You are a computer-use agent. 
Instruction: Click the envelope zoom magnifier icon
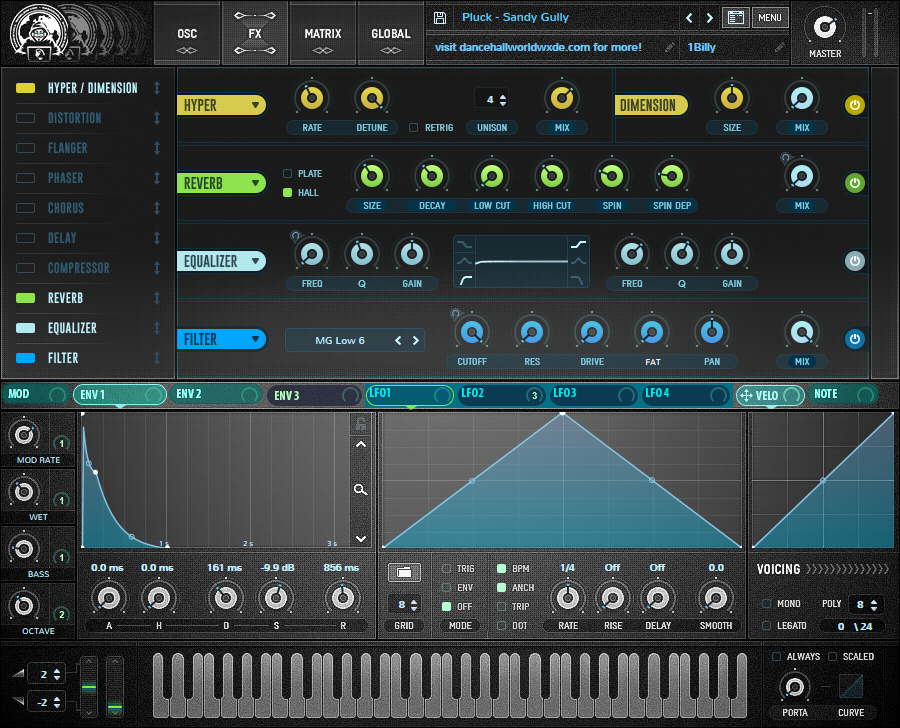click(361, 490)
